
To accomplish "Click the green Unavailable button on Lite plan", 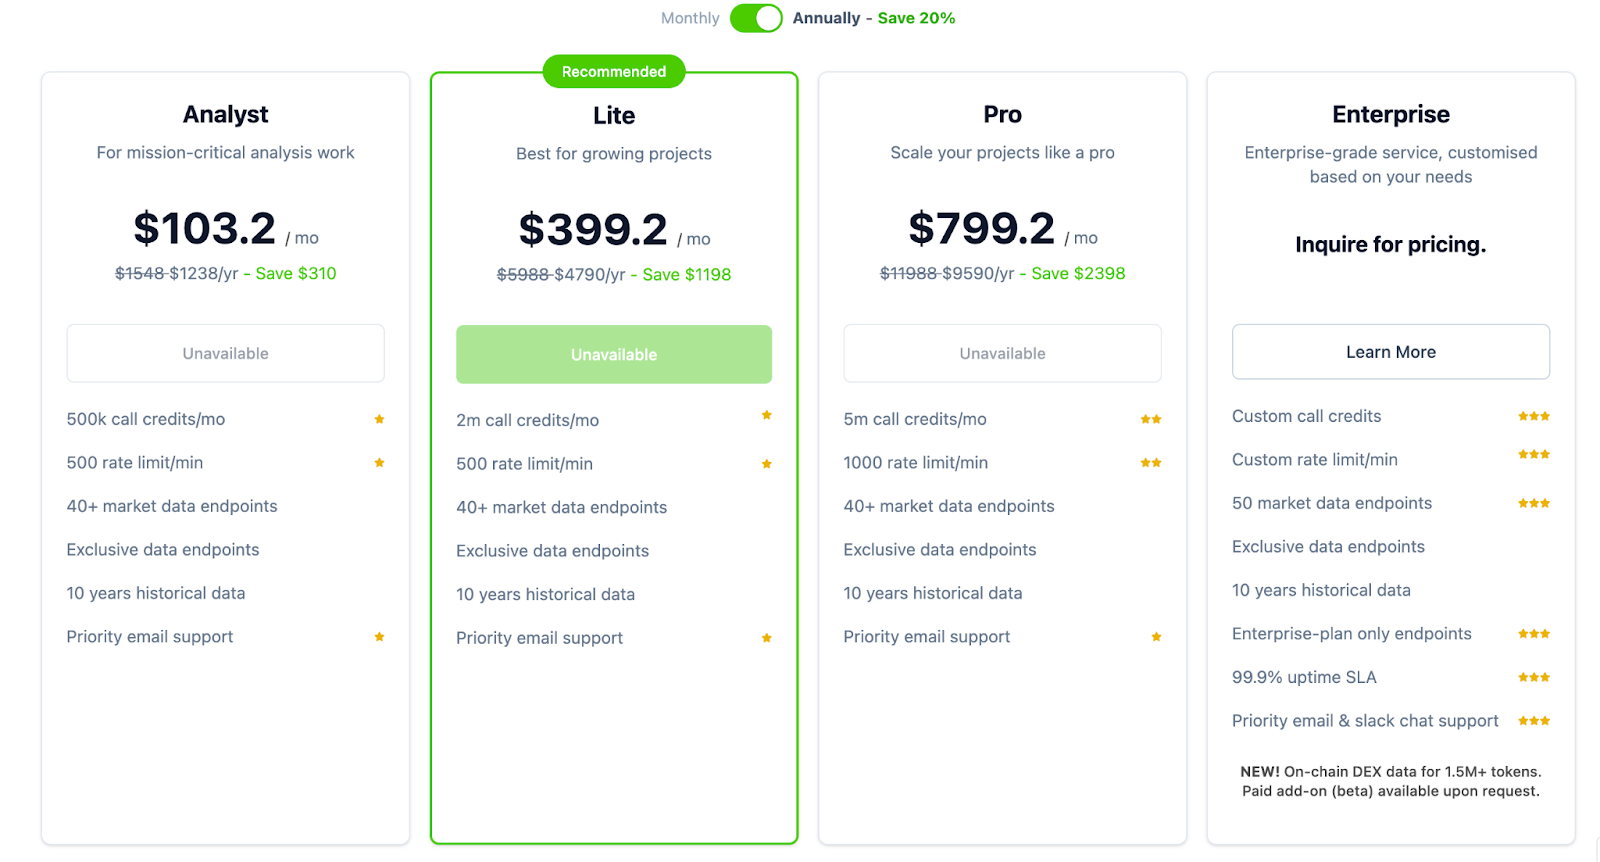I will pos(614,354).
